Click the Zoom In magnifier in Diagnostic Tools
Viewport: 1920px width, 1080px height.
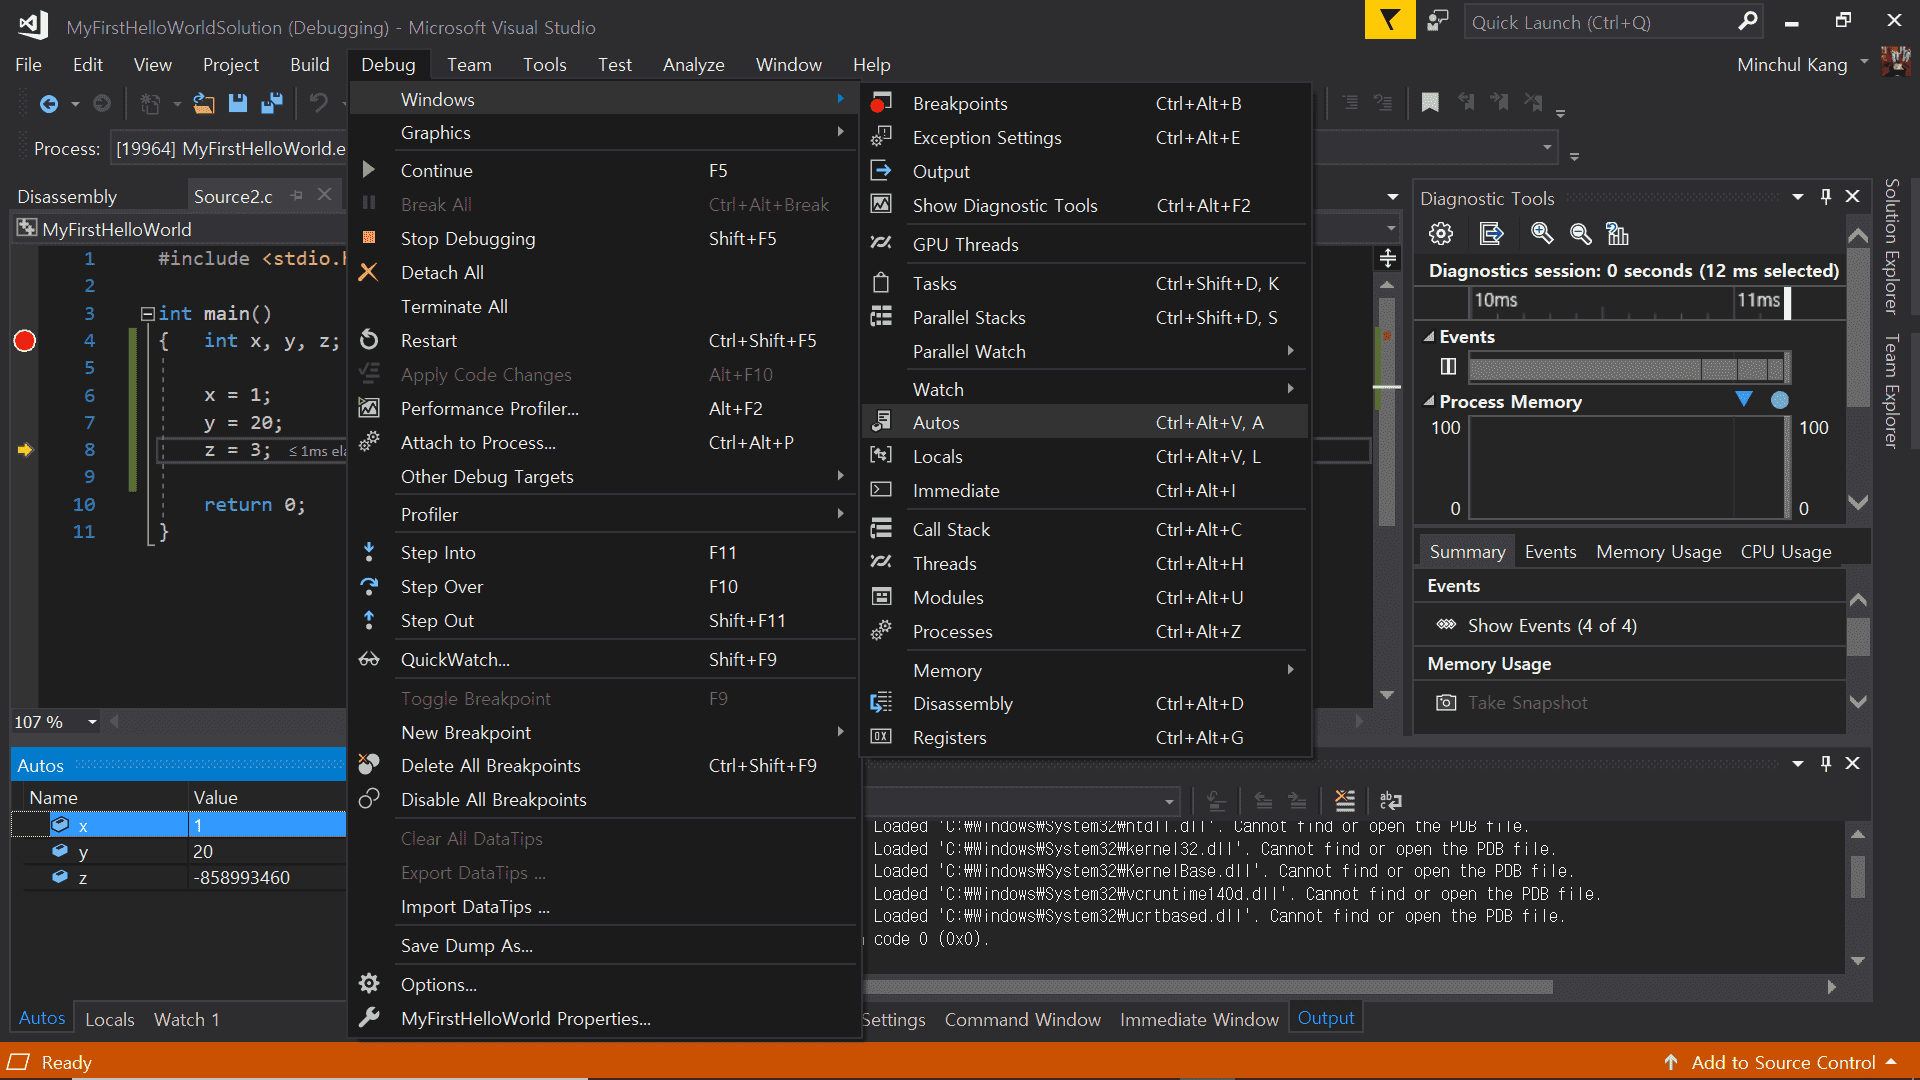[1542, 234]
